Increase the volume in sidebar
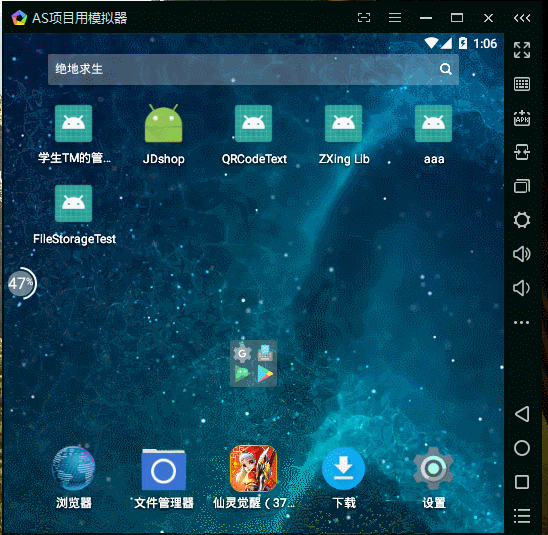 (522, 254)
